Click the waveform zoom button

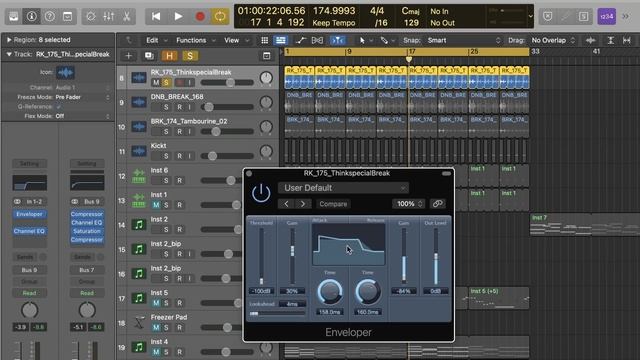click(590, 40)
